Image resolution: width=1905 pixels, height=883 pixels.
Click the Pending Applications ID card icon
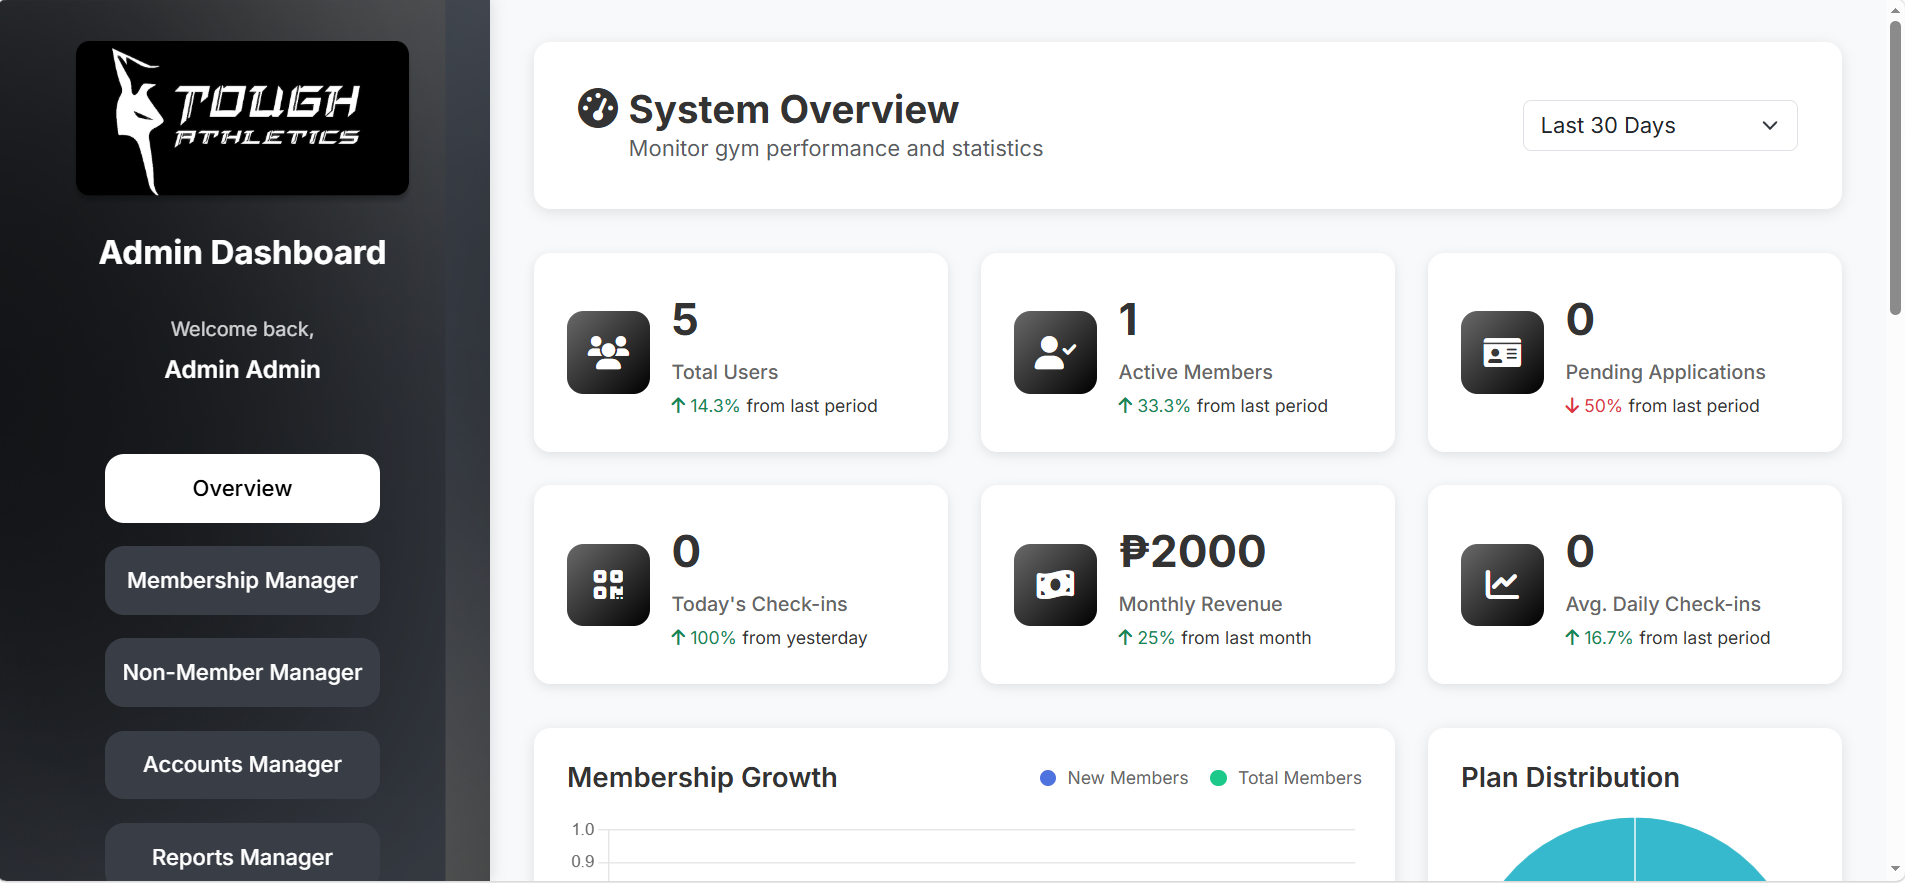[1502, 352]
